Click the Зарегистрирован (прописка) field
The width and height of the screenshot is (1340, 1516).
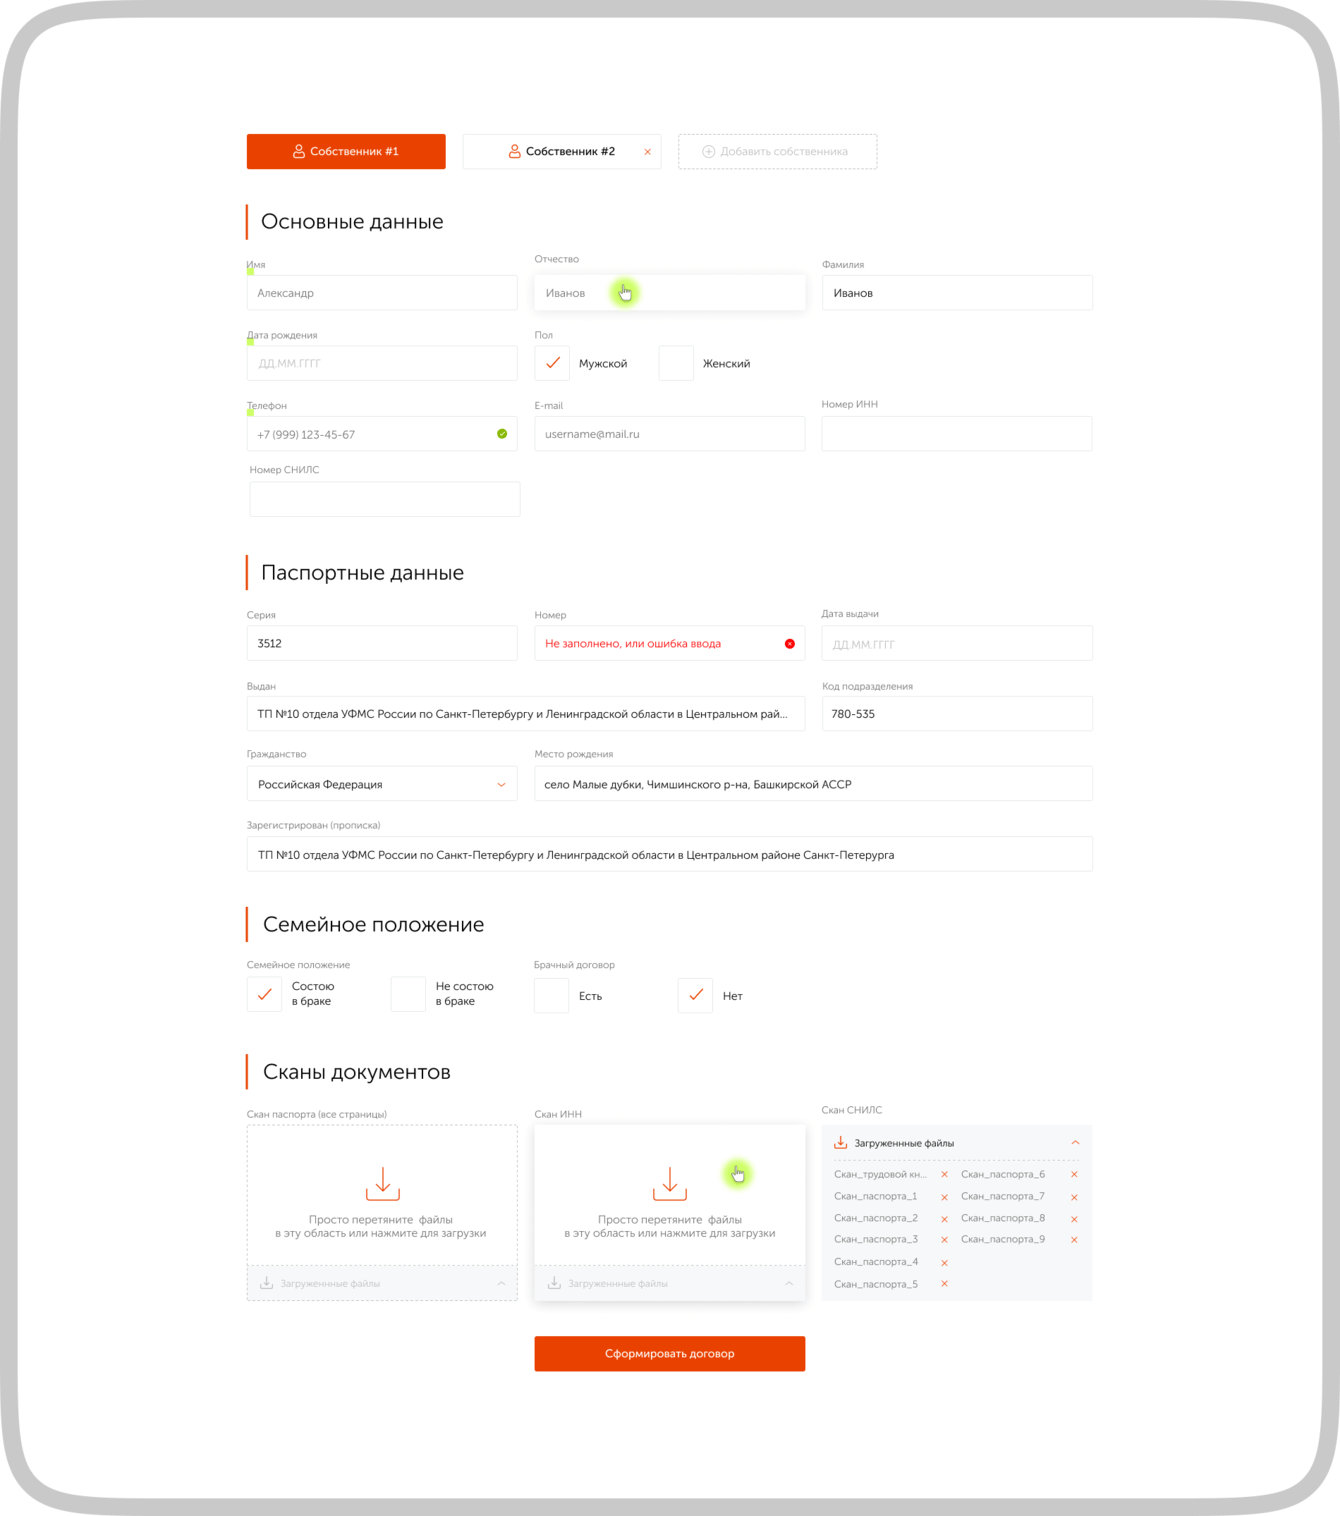(x=670, y=854)
